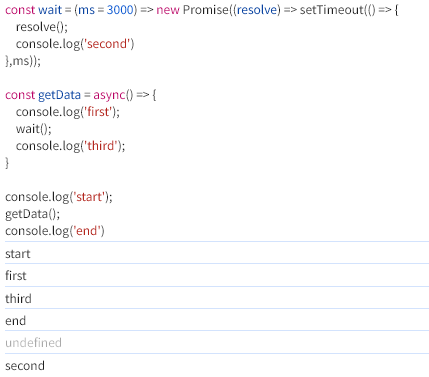
Task: Select the 'end' output row
Action: pos(217,321)
